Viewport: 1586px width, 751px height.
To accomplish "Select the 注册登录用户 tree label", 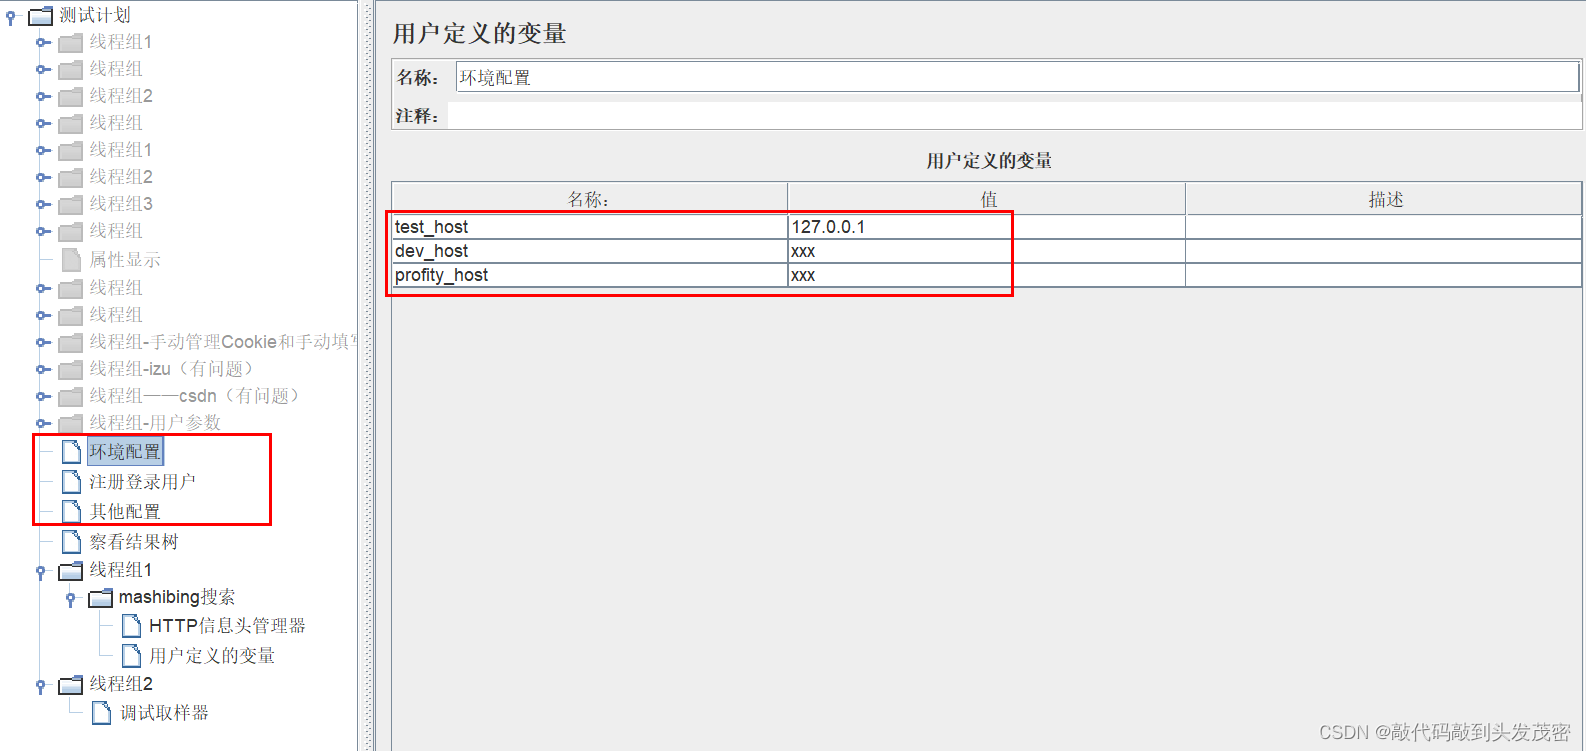I will [x=142, y=482].
